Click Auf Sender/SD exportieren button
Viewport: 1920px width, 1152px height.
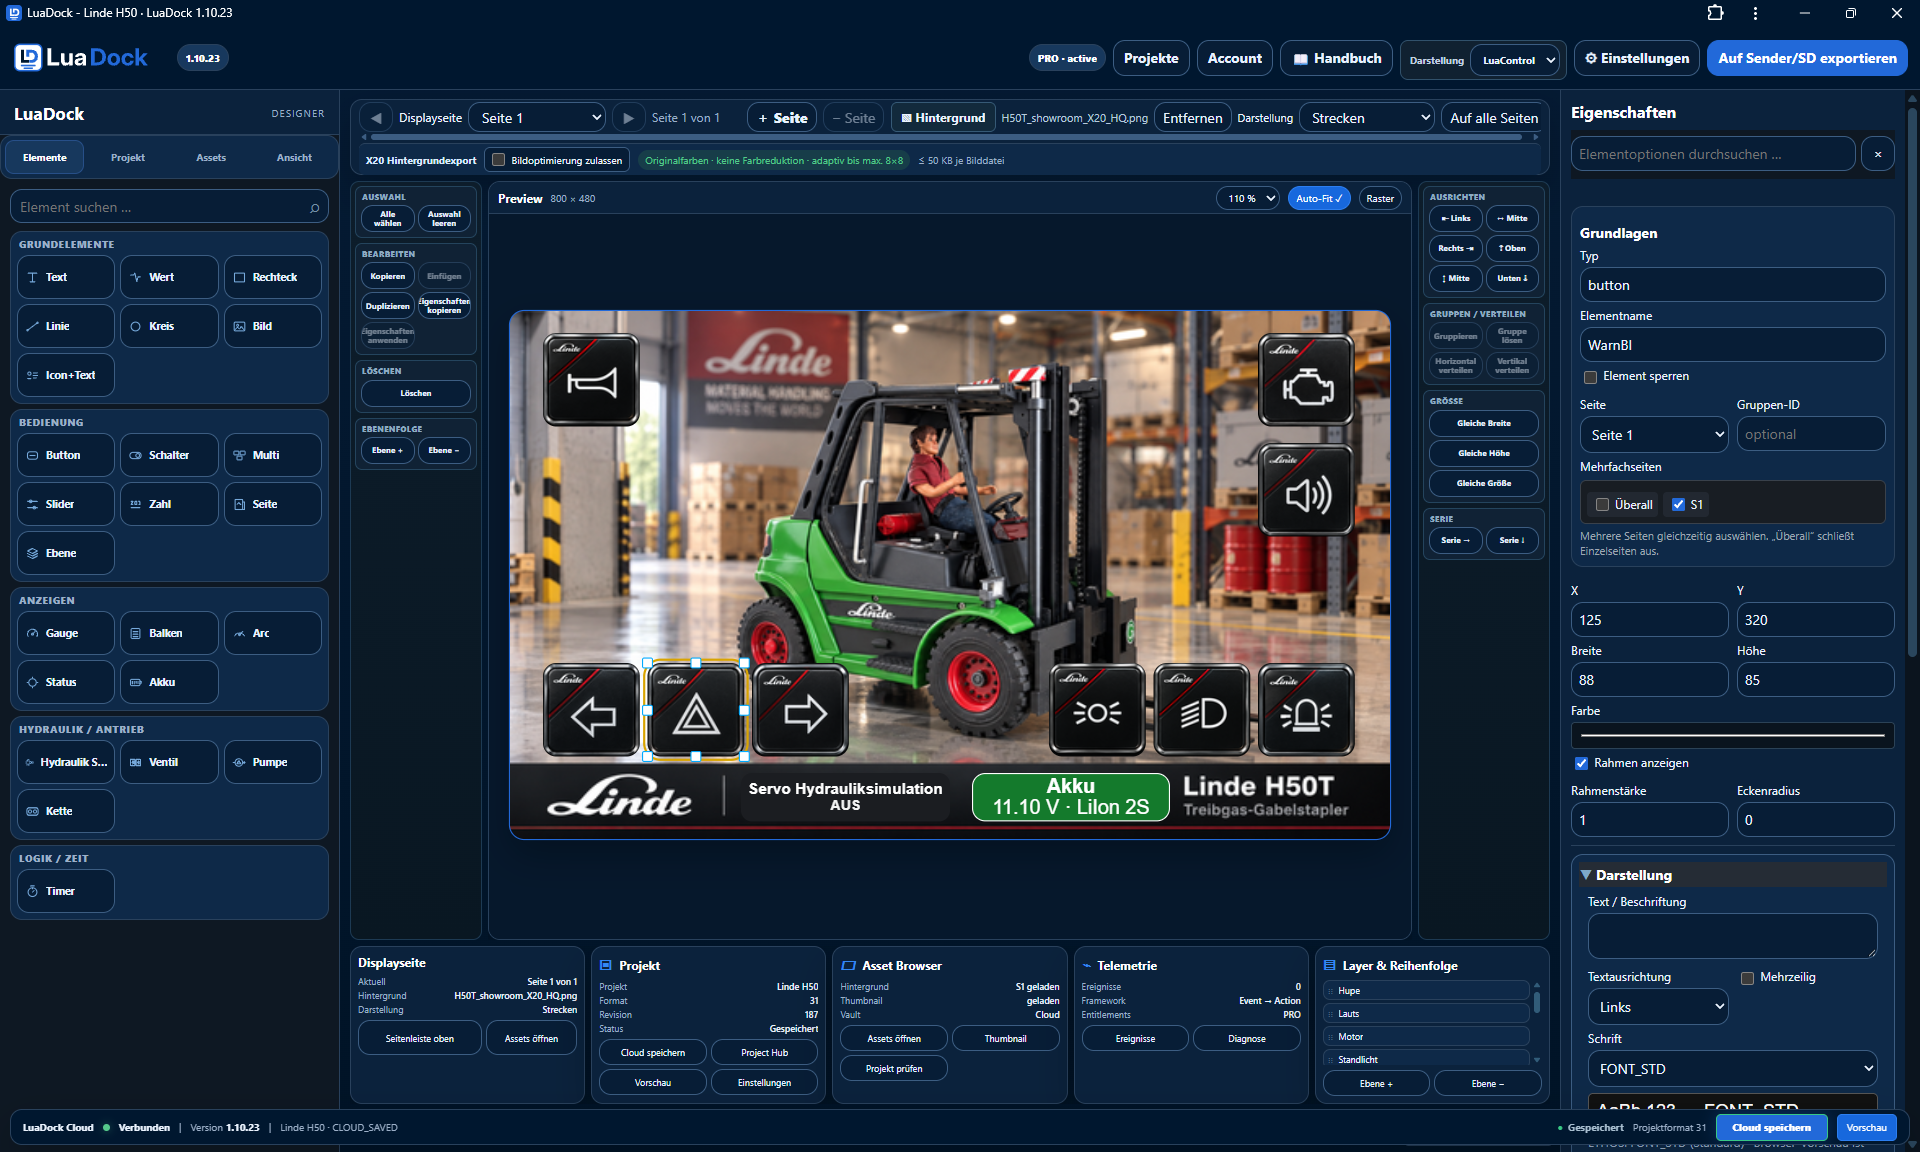pyautogui.click(x=1807, y=59)
